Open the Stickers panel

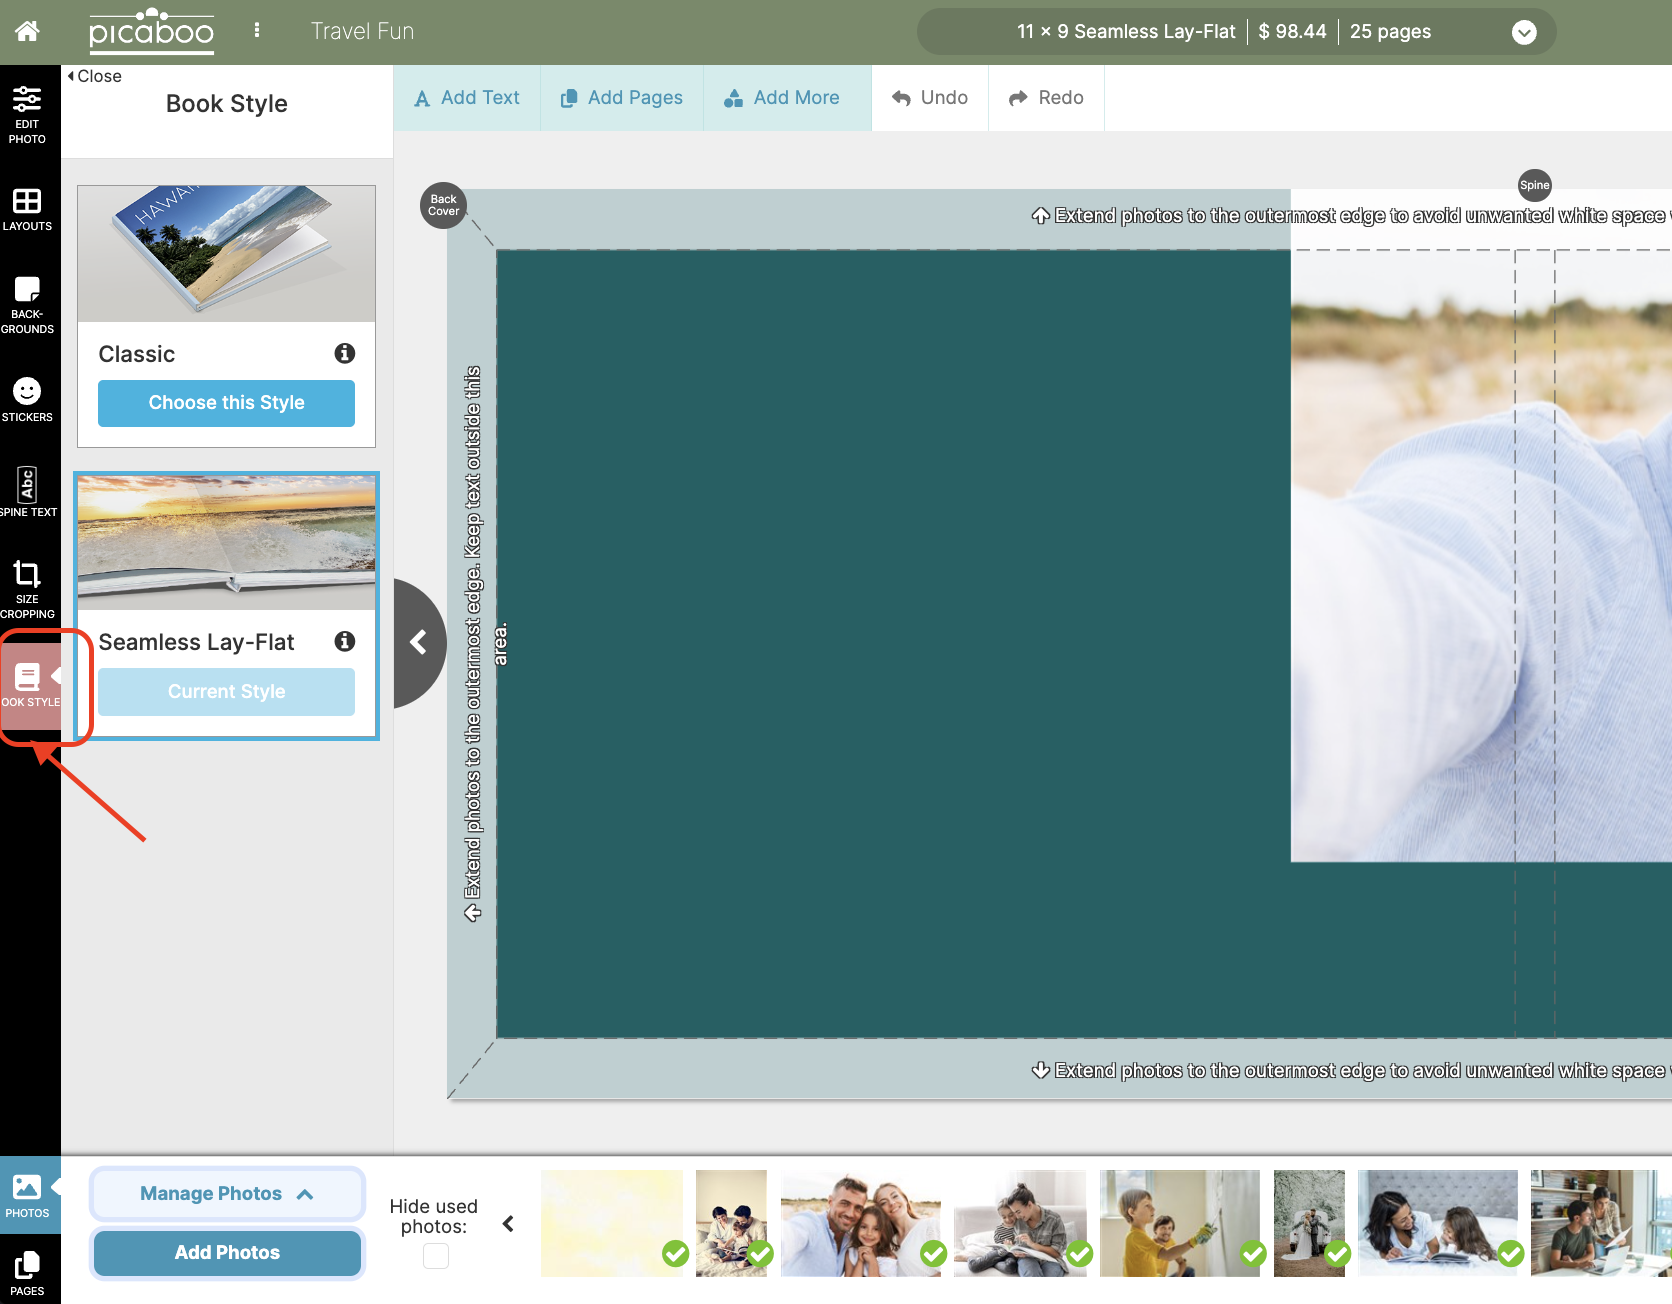click(x=27, y=400)
